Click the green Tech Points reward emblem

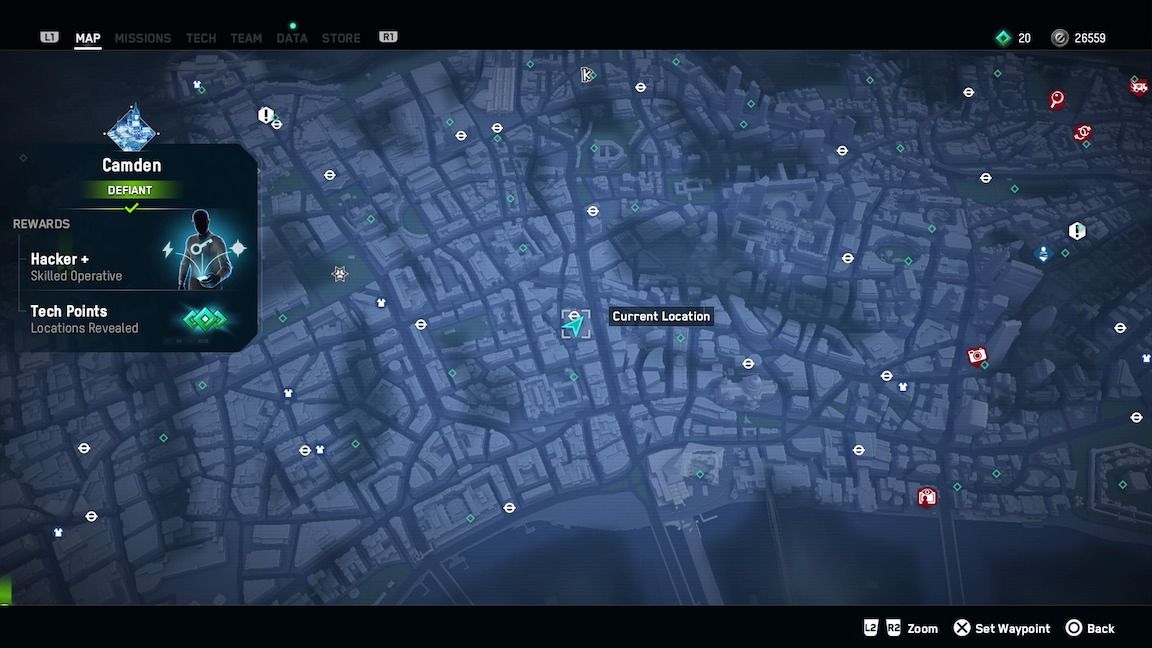(205, 320)
